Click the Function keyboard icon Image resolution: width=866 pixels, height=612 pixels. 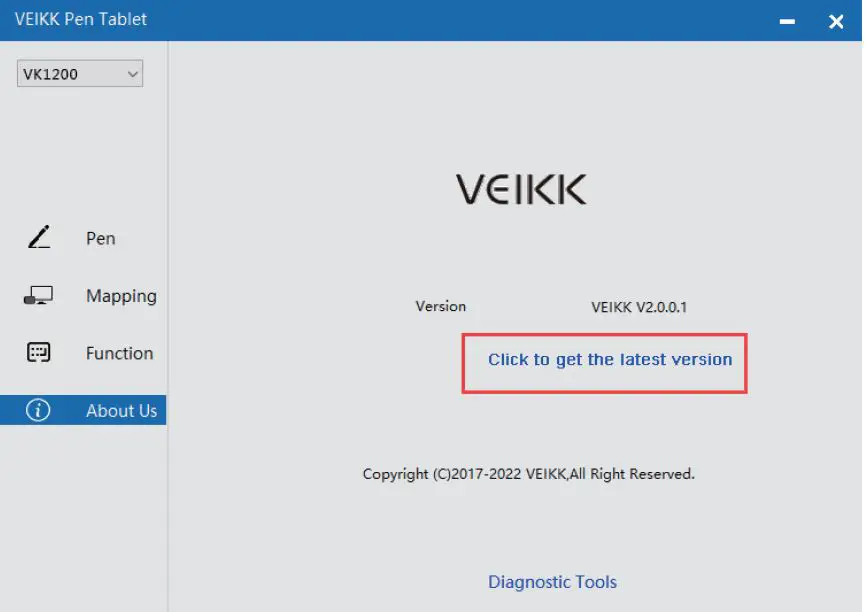point(37,352)
